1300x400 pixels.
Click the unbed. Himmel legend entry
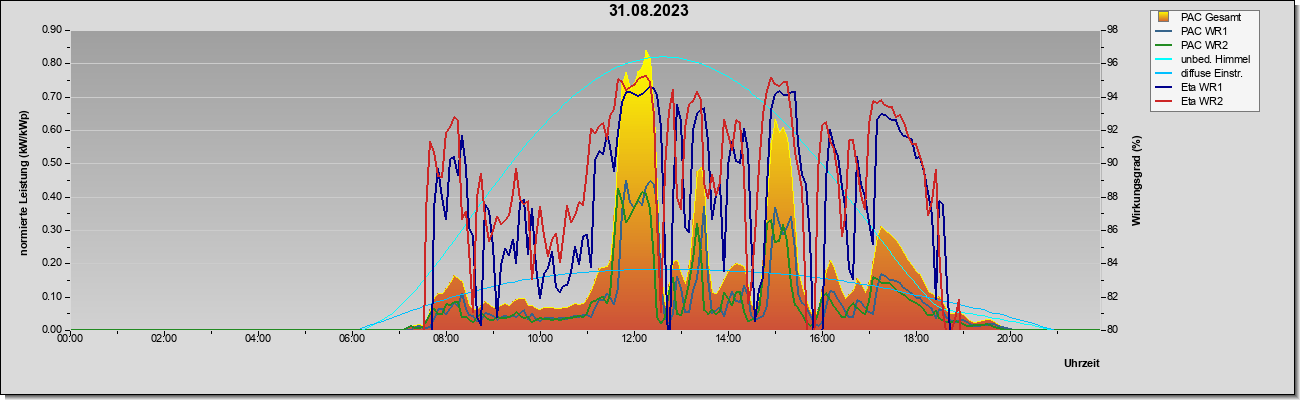pyautogui.click(x=1214, y=59)
